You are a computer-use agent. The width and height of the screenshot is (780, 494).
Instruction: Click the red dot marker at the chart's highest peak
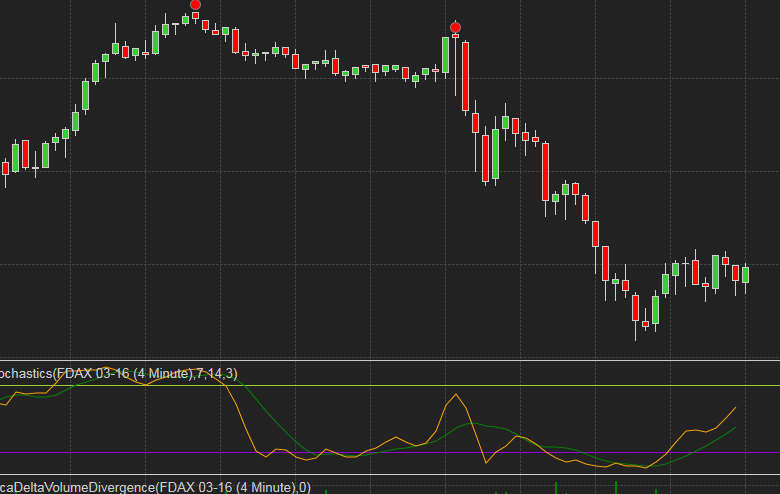195,5
